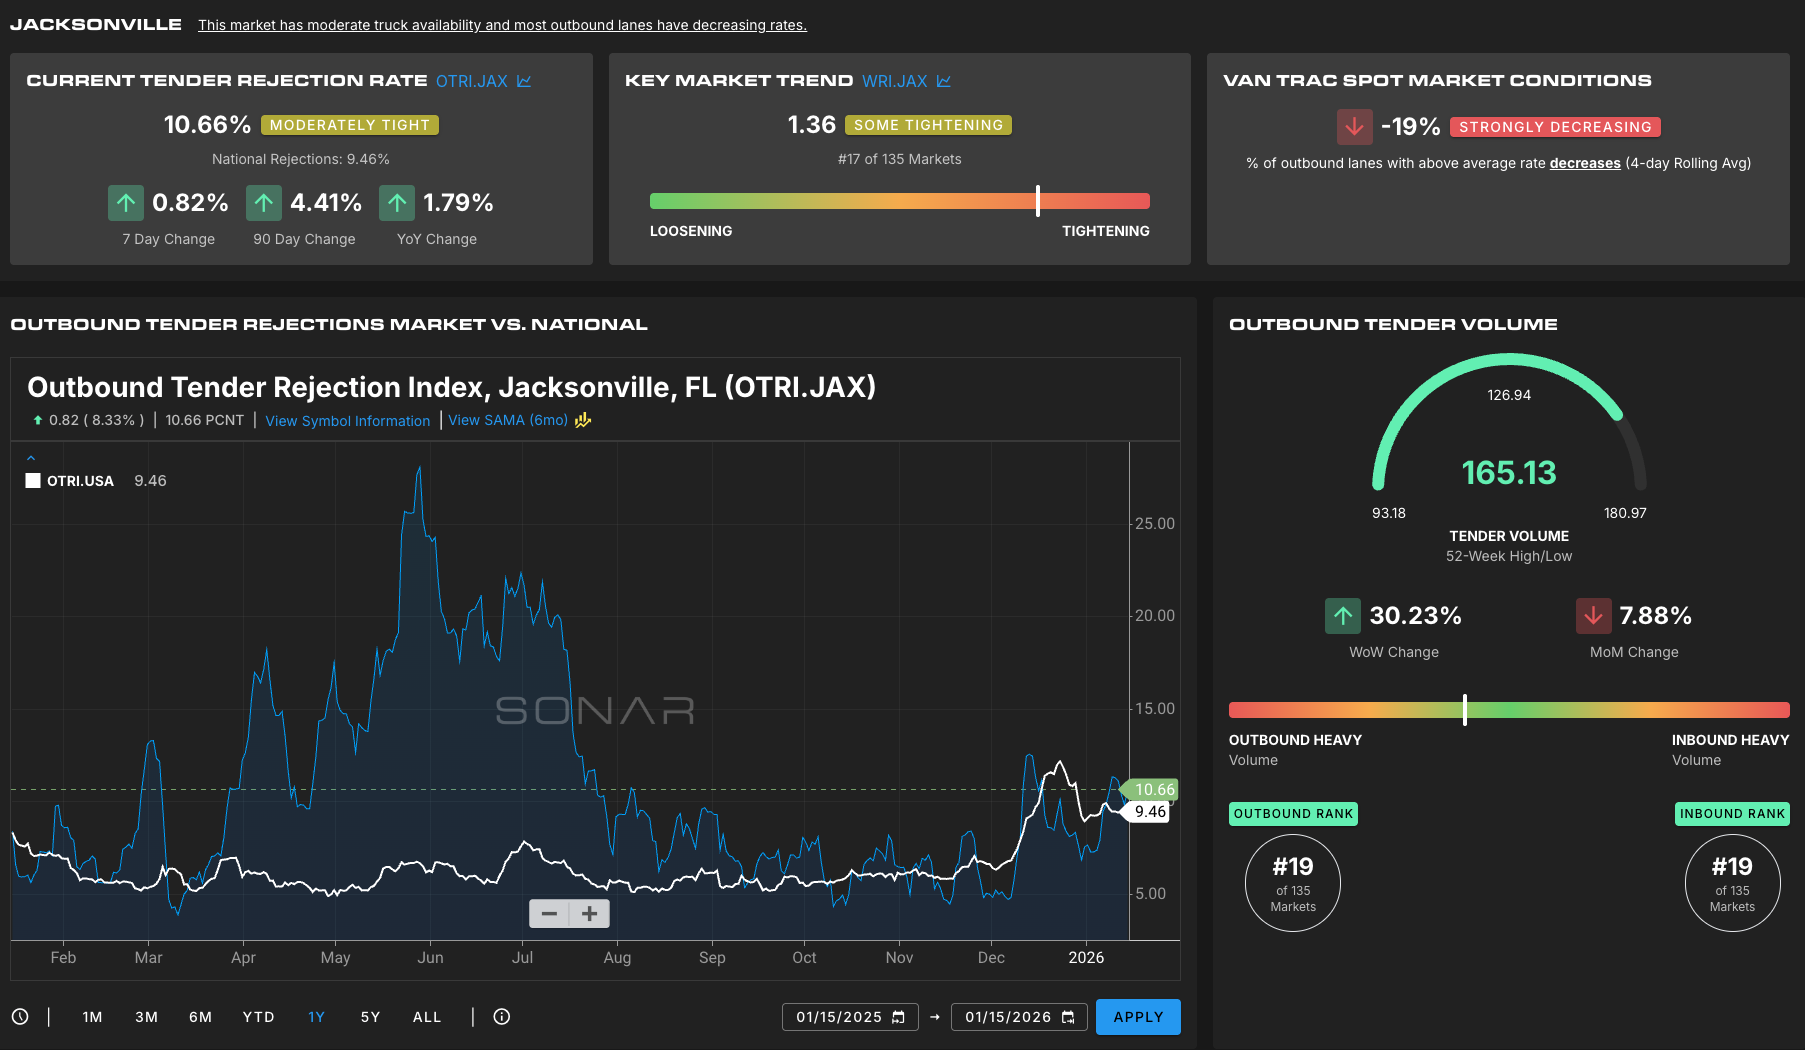Viewport: 1805px width, 1050px height.
Task: Open calendar picker for end date 01/15/2026
Action: tap(1068, 1017)
